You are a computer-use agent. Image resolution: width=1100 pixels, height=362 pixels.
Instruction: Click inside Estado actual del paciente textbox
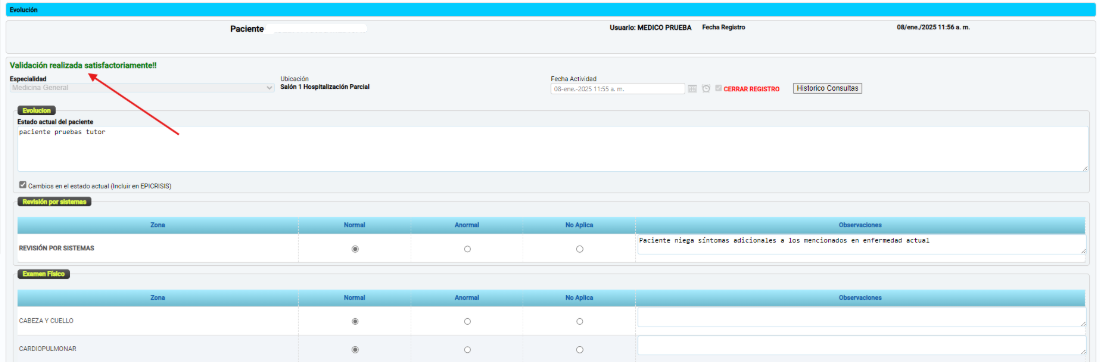pyautogui.click(x=553, y=149)
